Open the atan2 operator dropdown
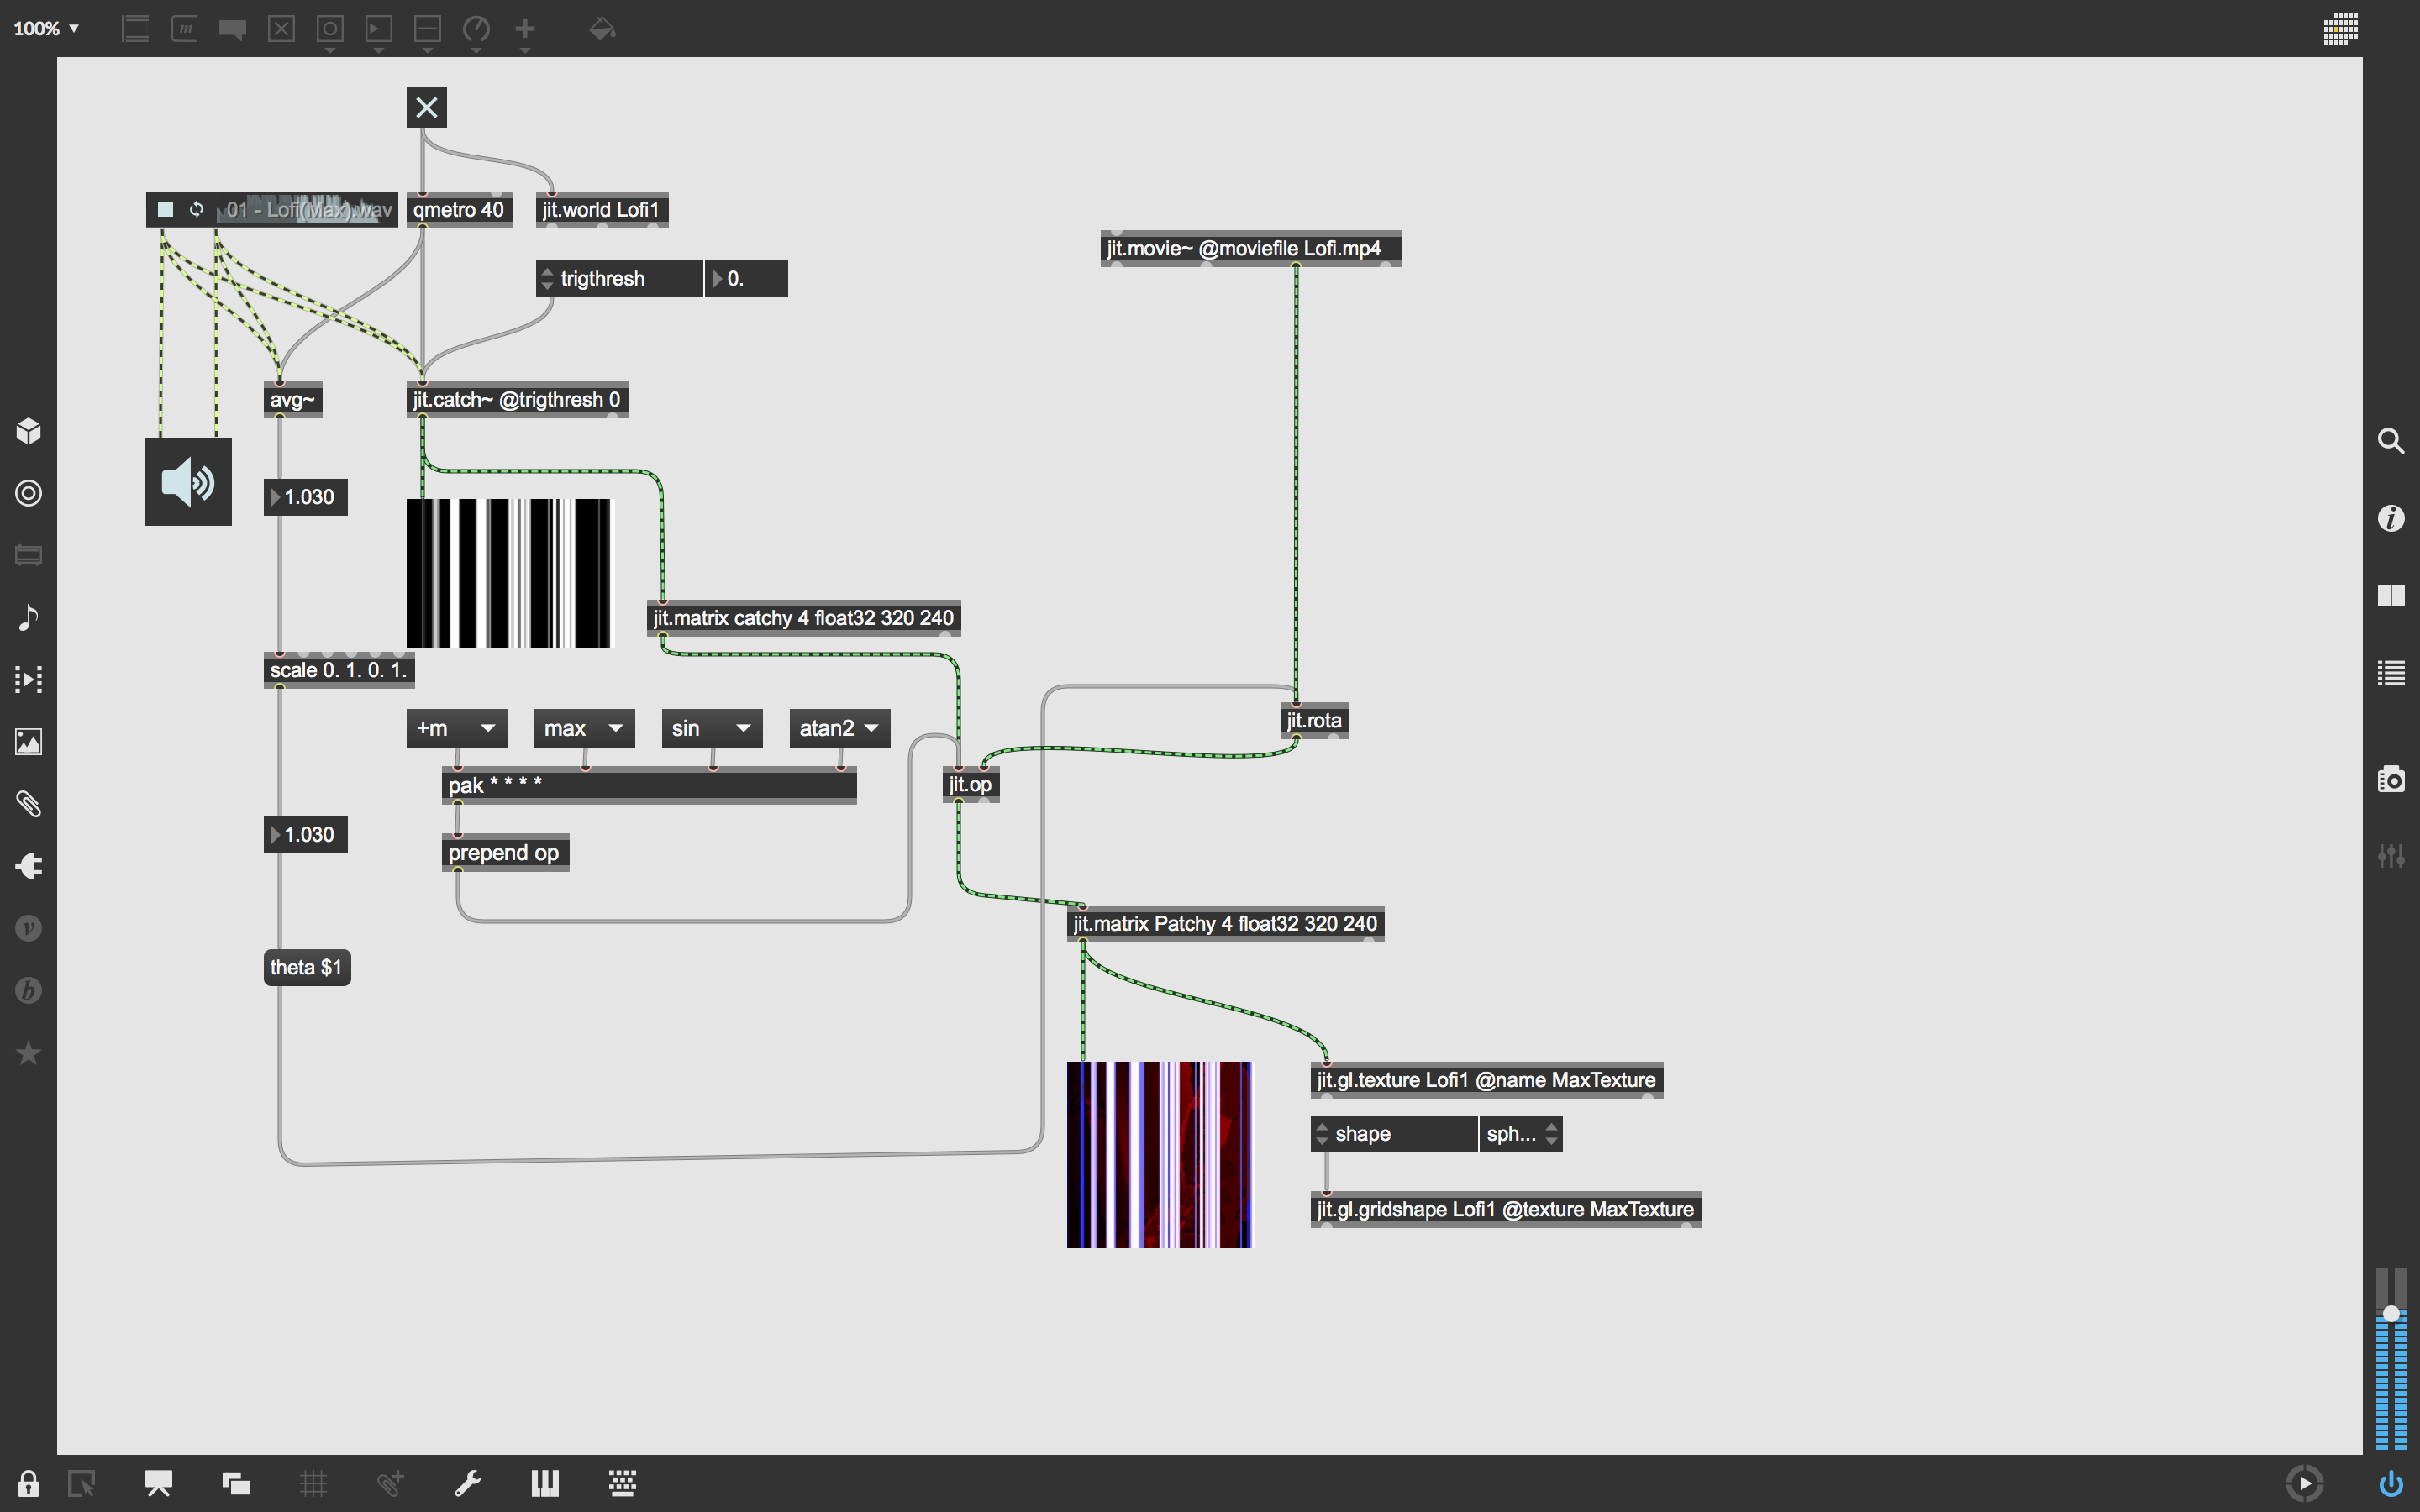The height and width of the screenshot is (1512, 2420). [840, 728]
